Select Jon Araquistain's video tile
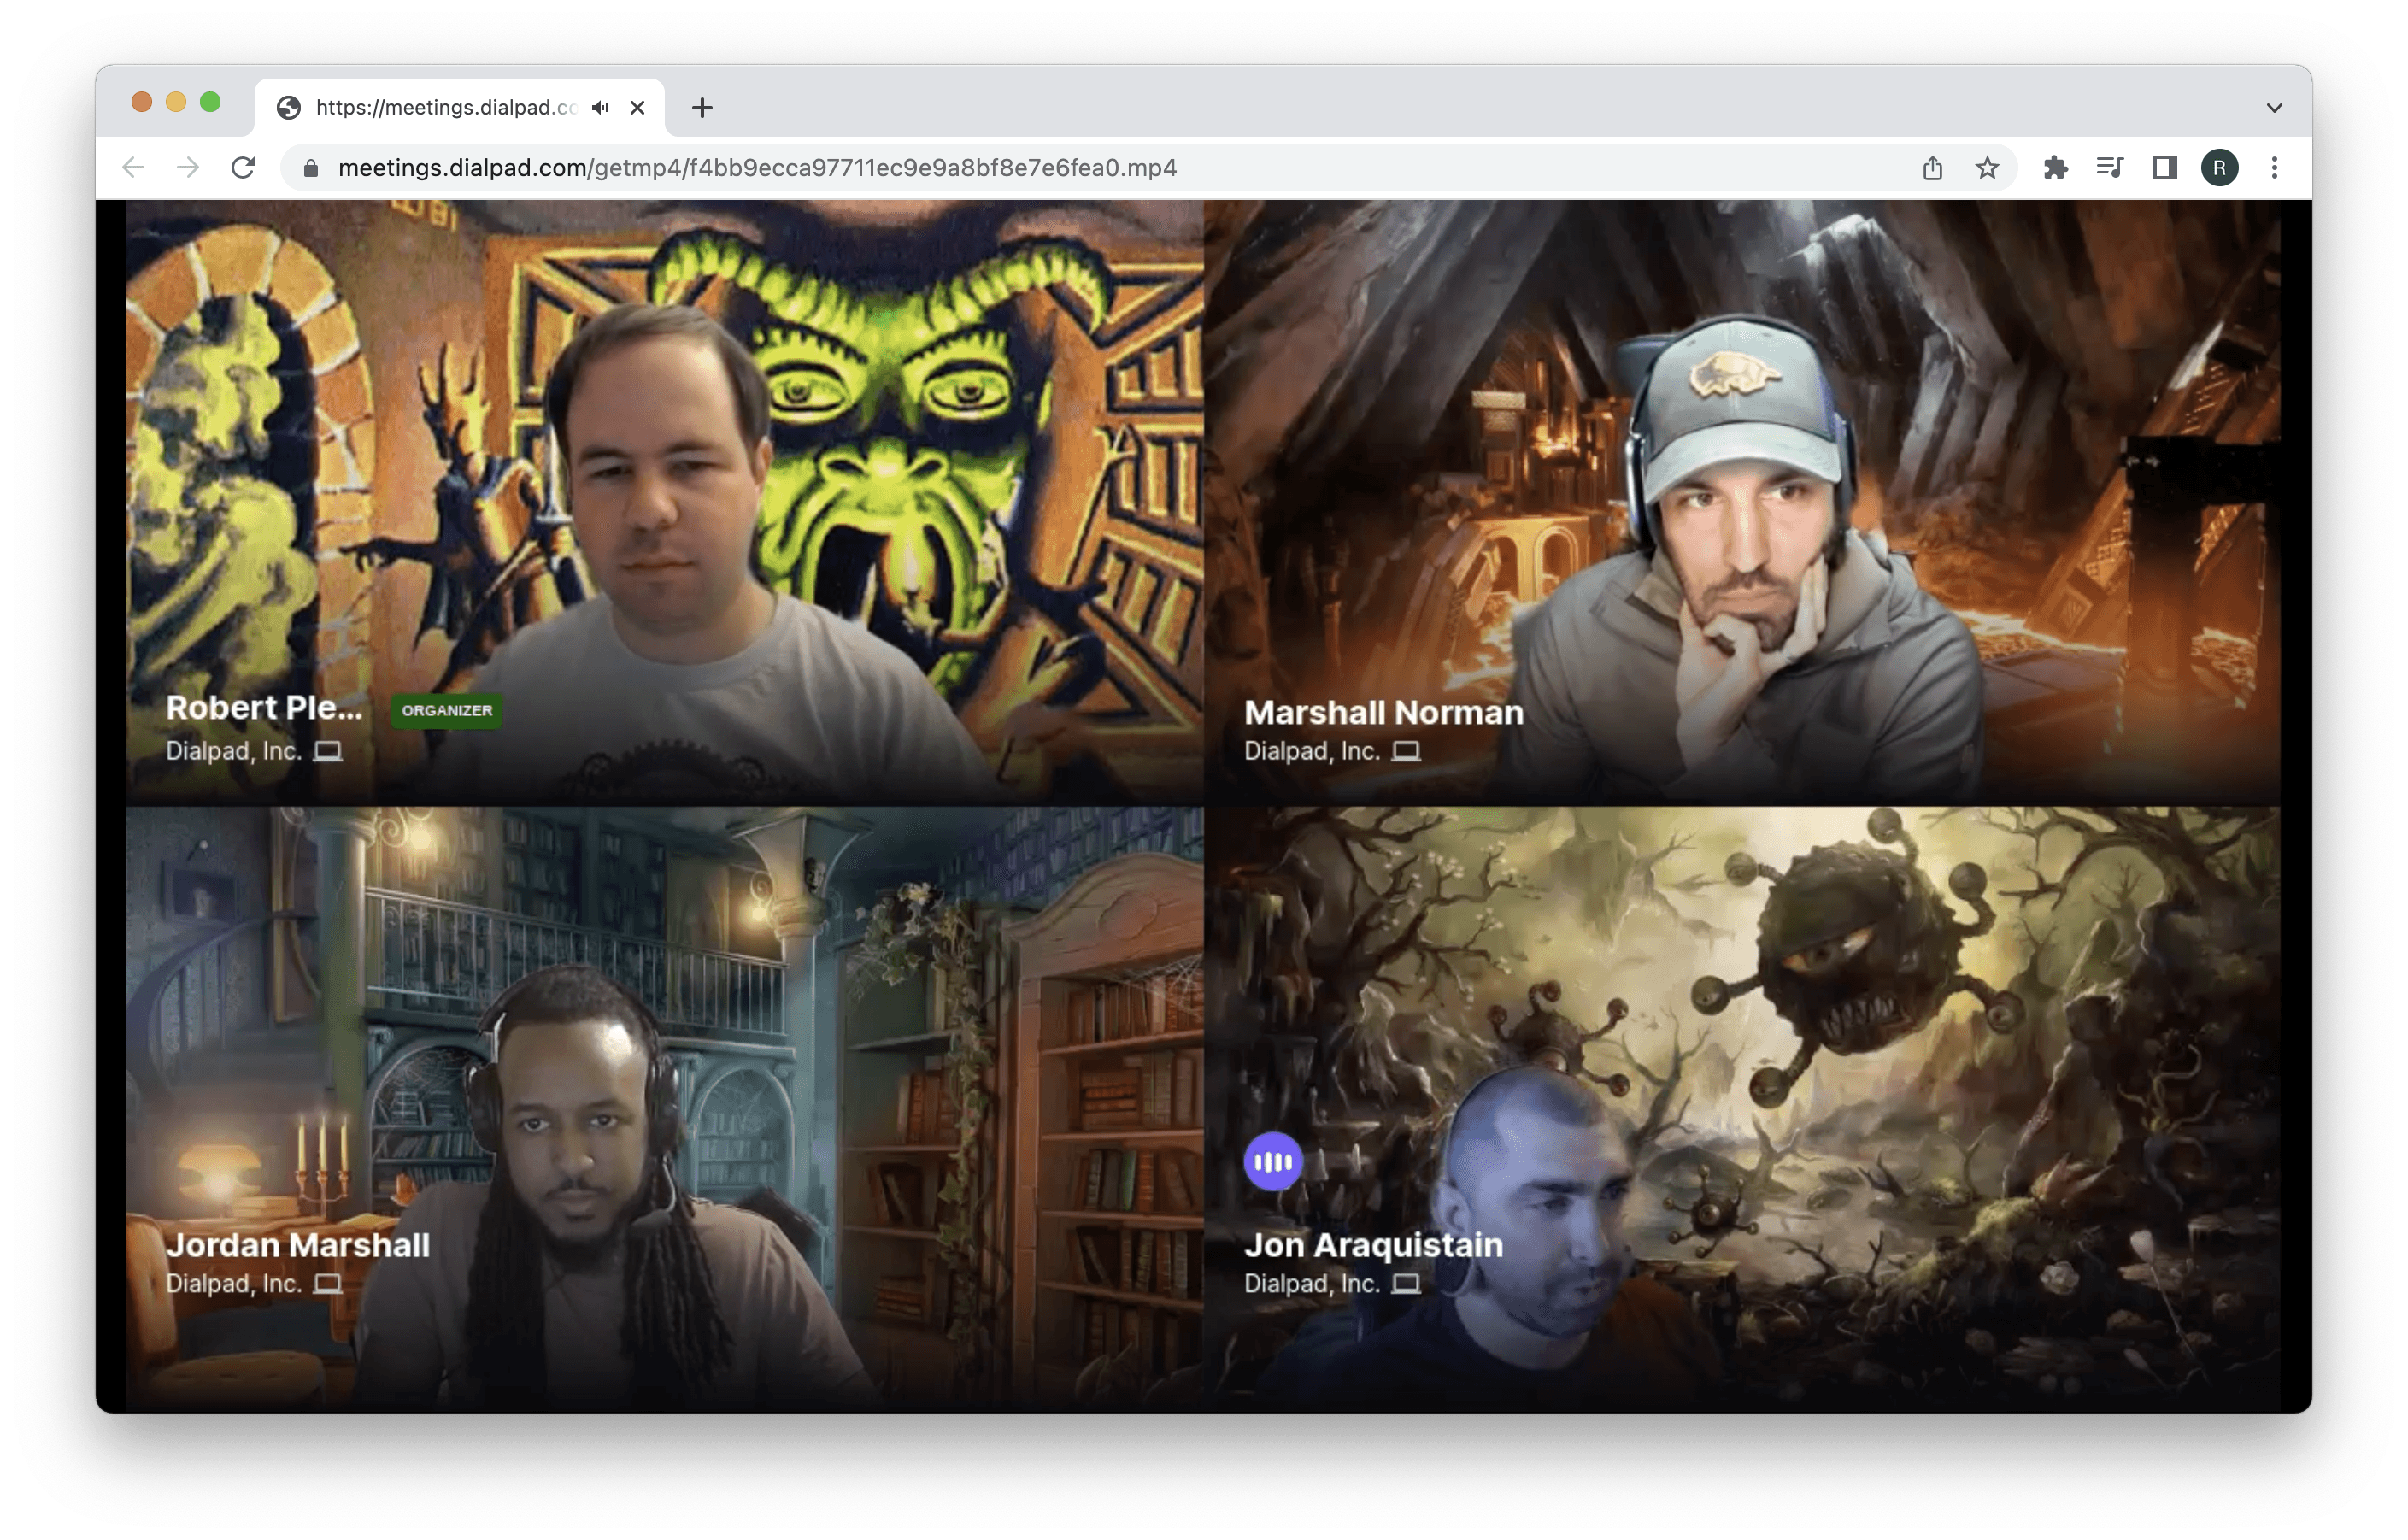The image size is (2408, 1540). [x=1742, y=1110]
